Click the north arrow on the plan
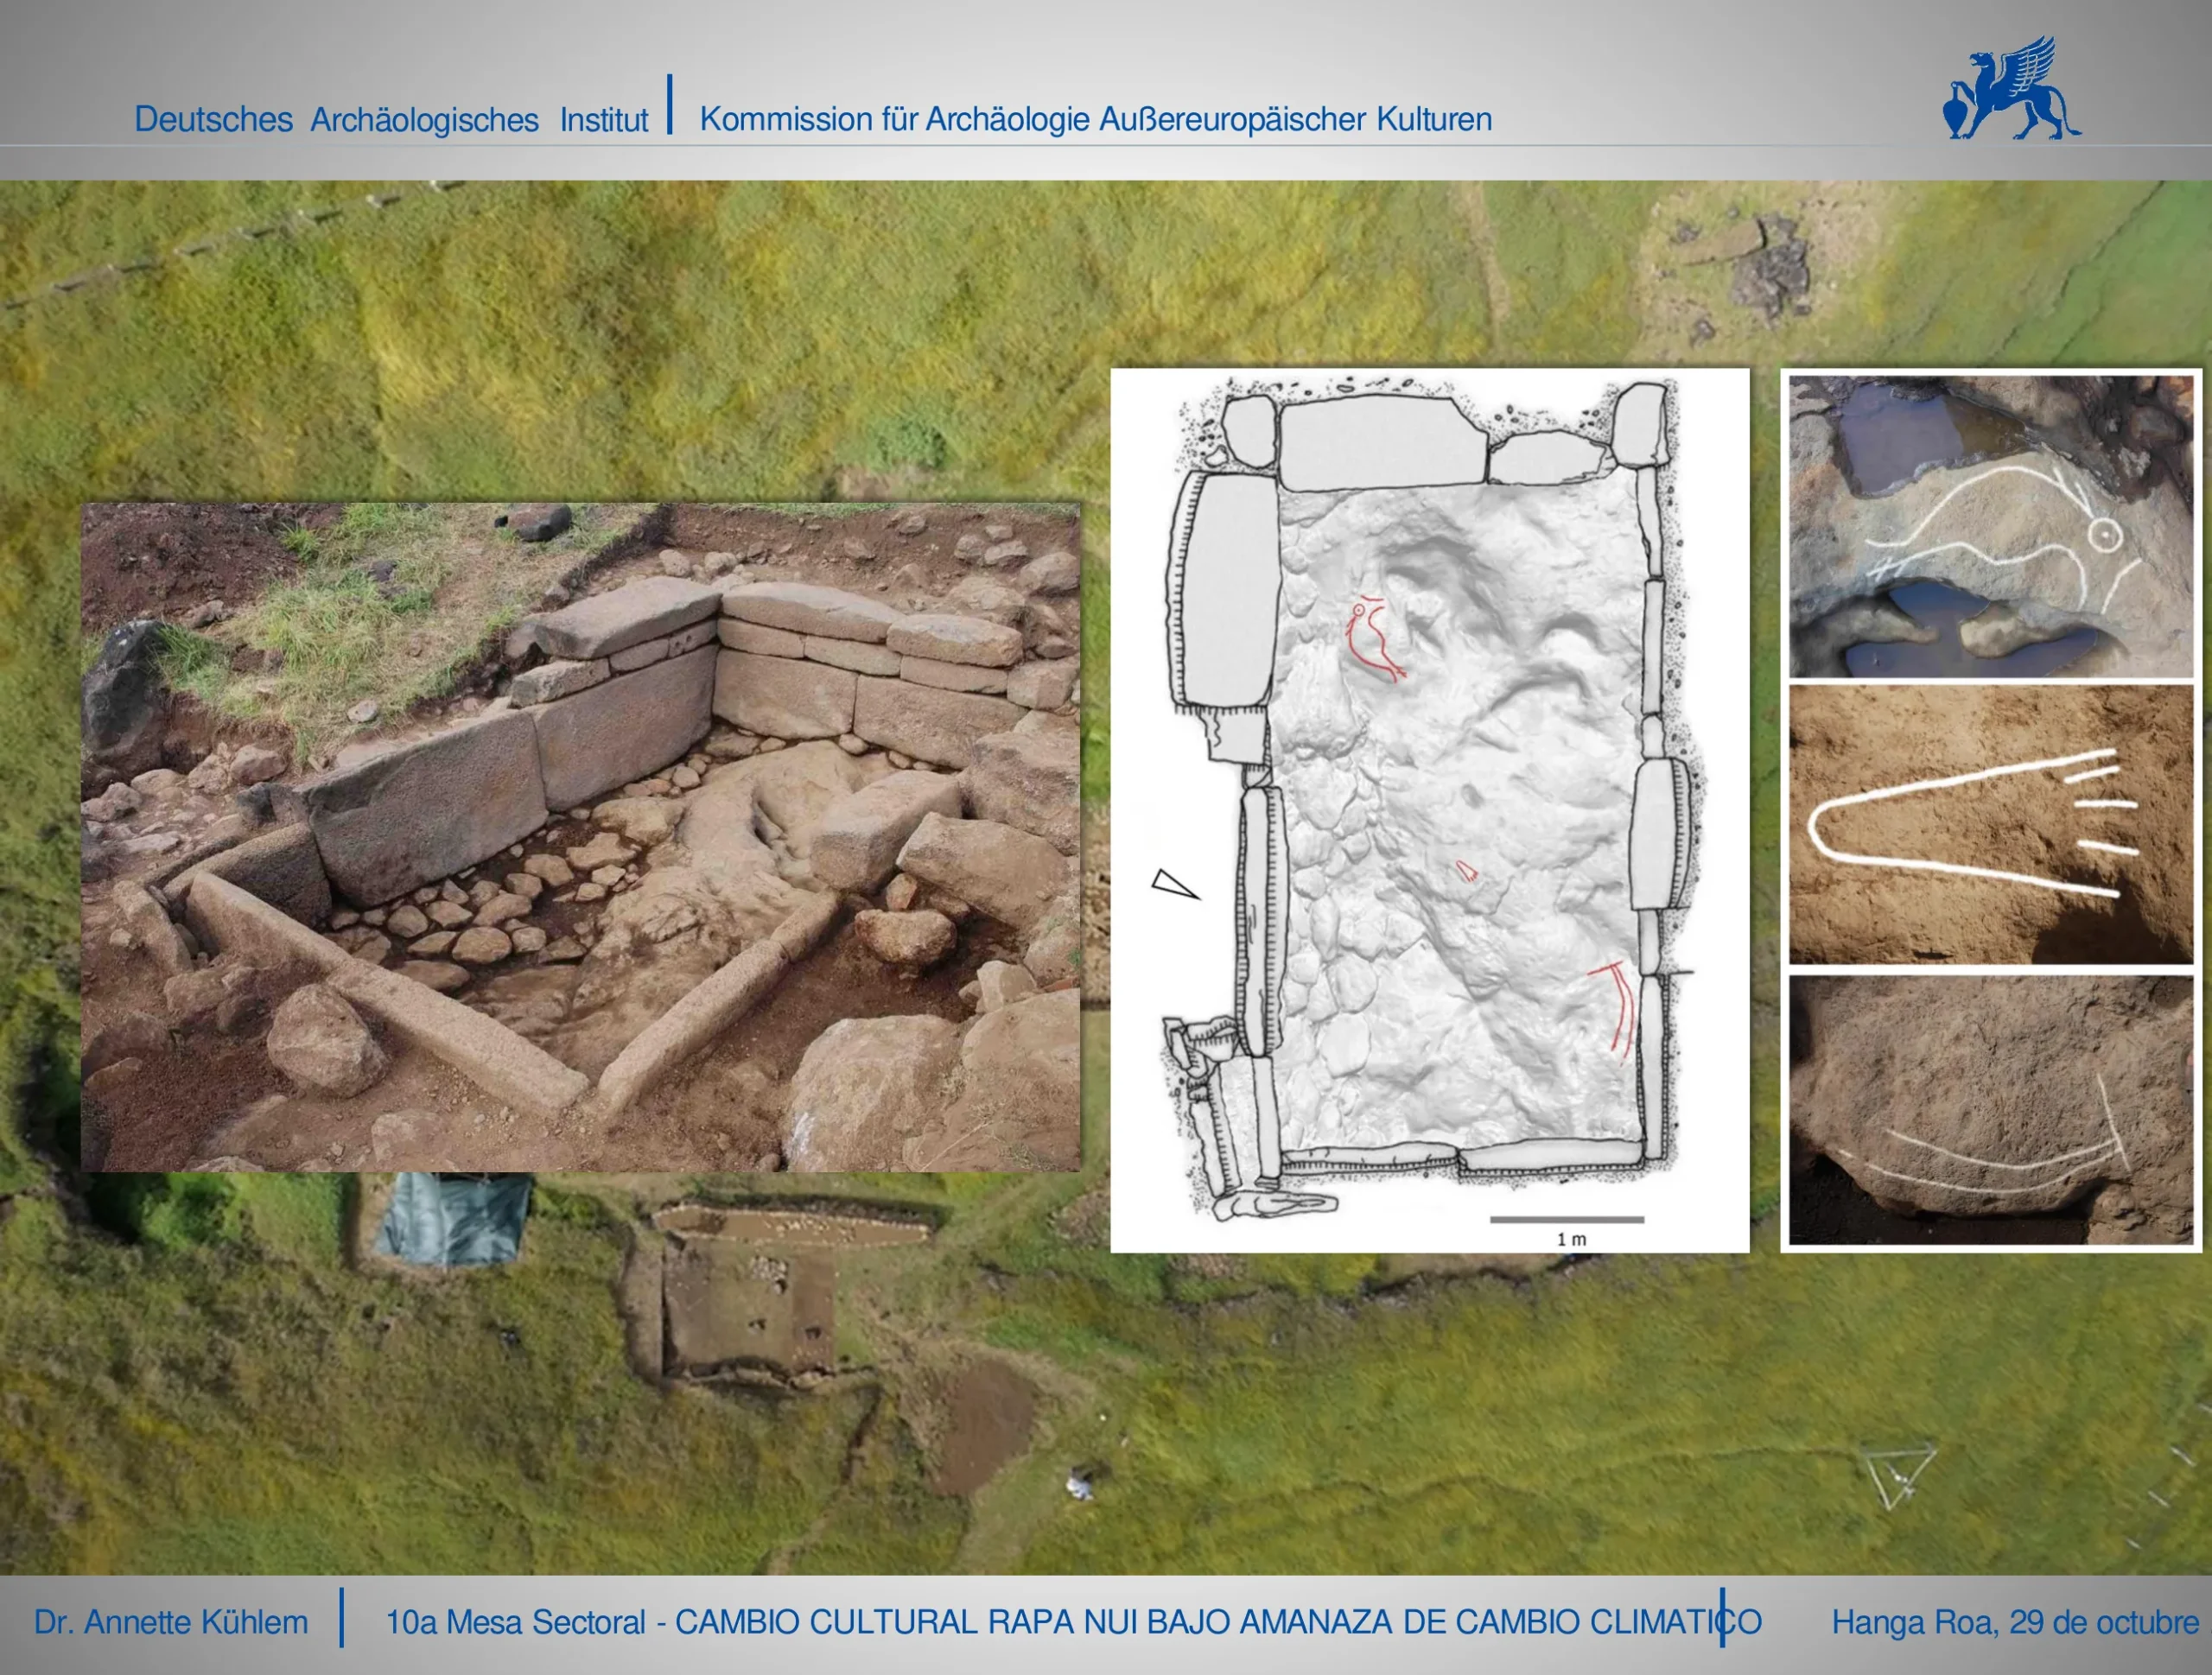The width and height of the screenshot is (2212, 1675). (x=1174, y=884)
